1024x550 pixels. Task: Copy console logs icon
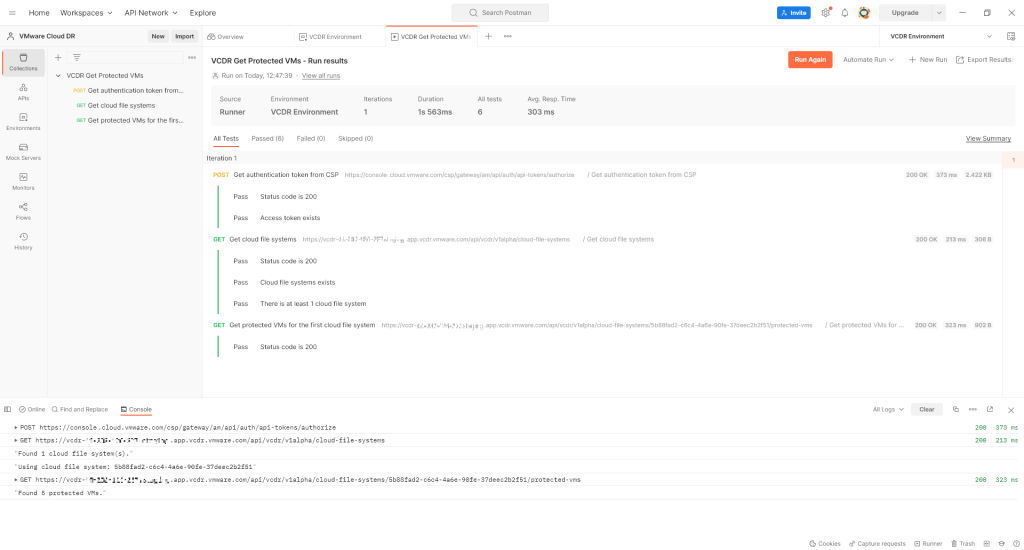click(x=955, y=410)
